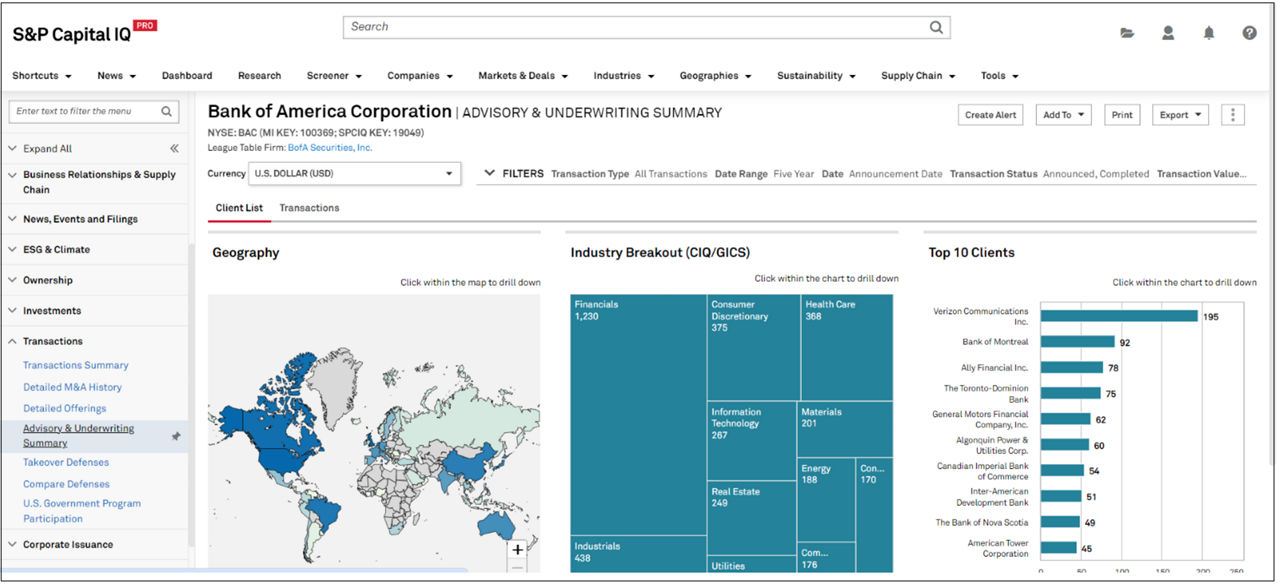Open the help question mark icon
This screenshot has width=1280, height=587.
pyautogui.click(x=1250, y=33)
